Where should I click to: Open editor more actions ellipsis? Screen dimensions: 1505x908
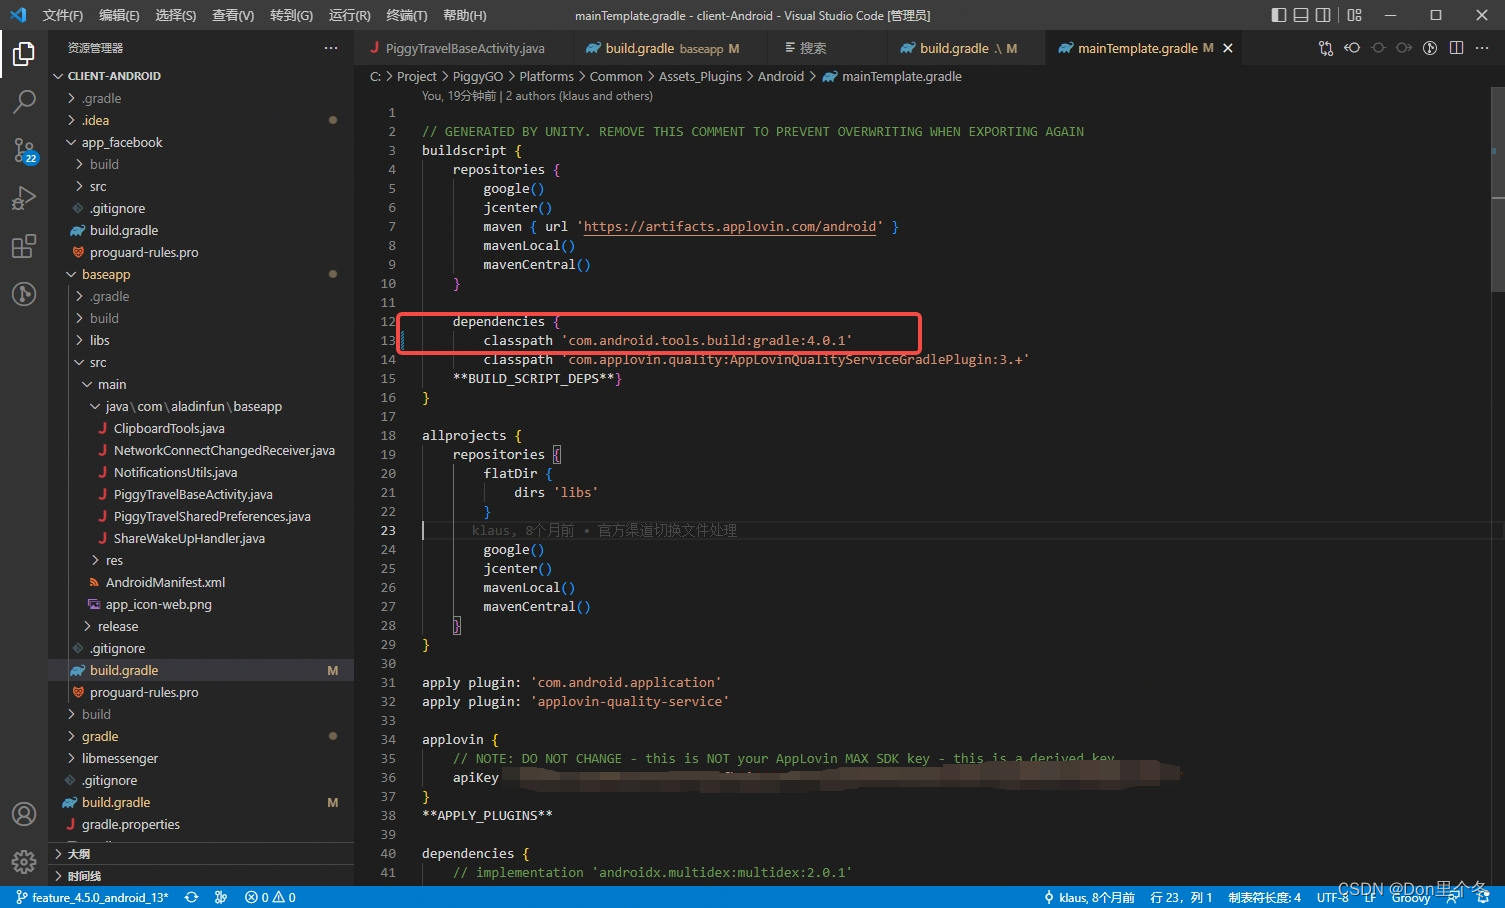tap(1482, 48)
